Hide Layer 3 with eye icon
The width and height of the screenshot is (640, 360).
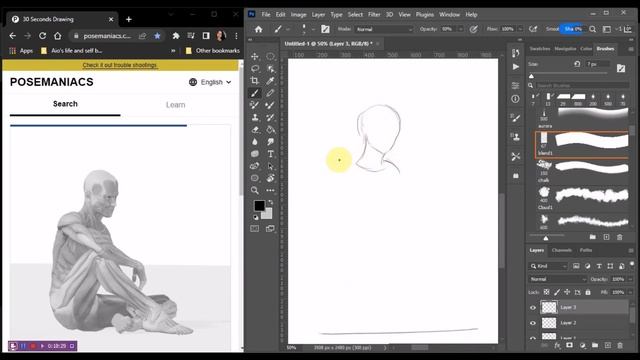click(533, 307)
